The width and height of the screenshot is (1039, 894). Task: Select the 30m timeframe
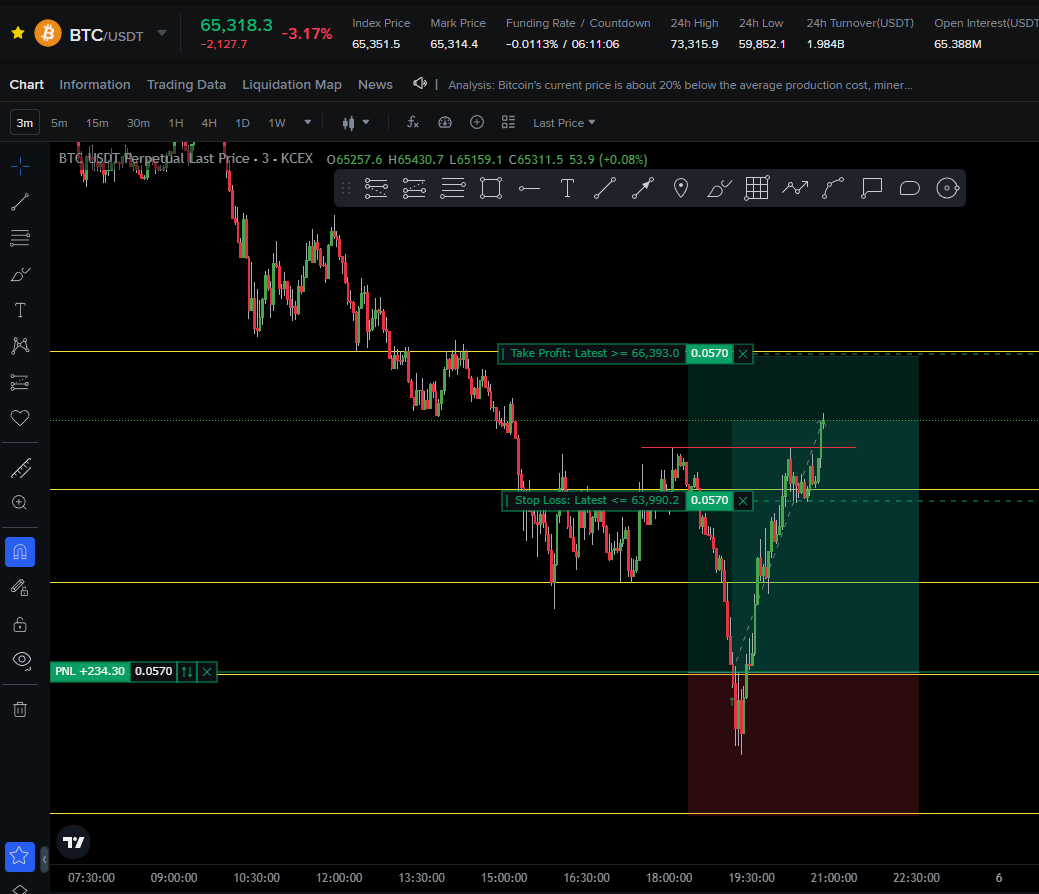138,123
